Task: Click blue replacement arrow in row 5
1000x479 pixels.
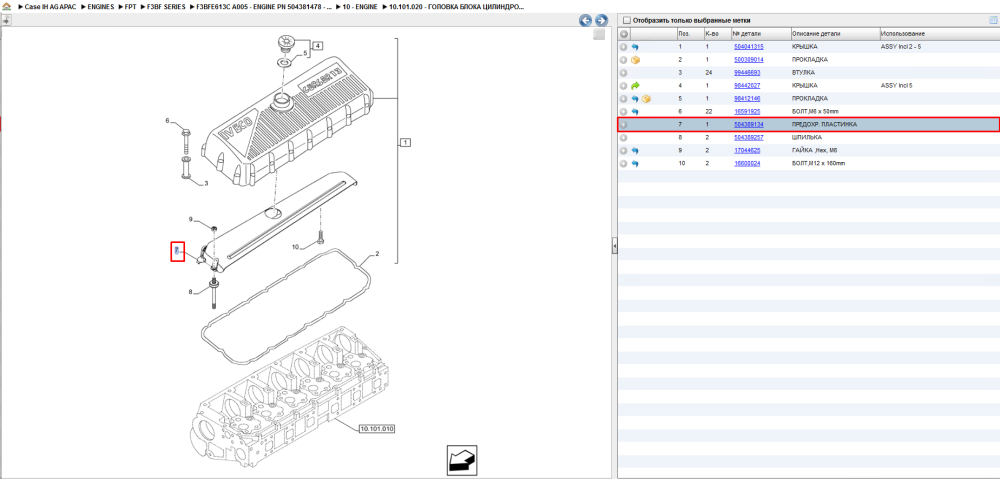Action: (x=635, y=99)
